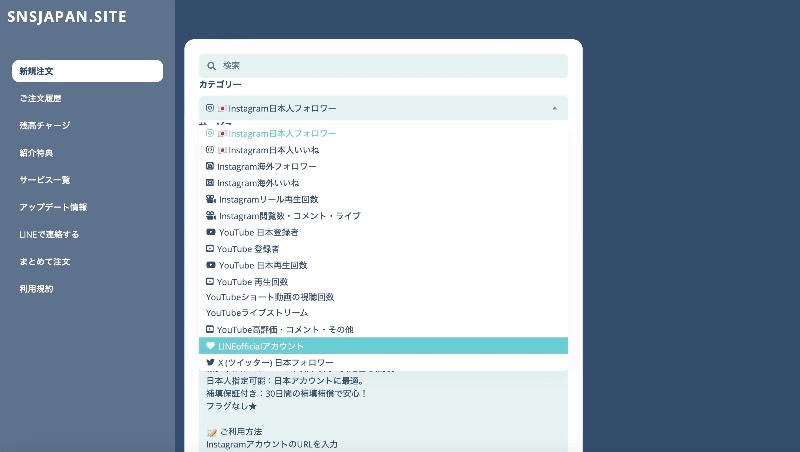Viewport: 800px width, 452px height.
Task: Go to 残高チャージ page
Action: (x=45, y=125)
